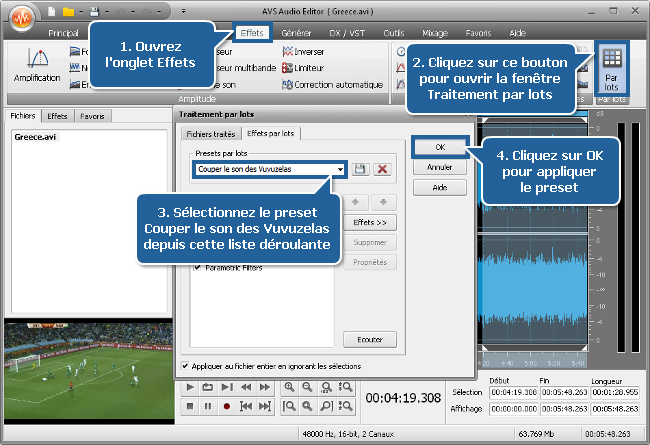Move effect up with the up arrow
This screenshot has height=445, width=650.
(355, 202)
